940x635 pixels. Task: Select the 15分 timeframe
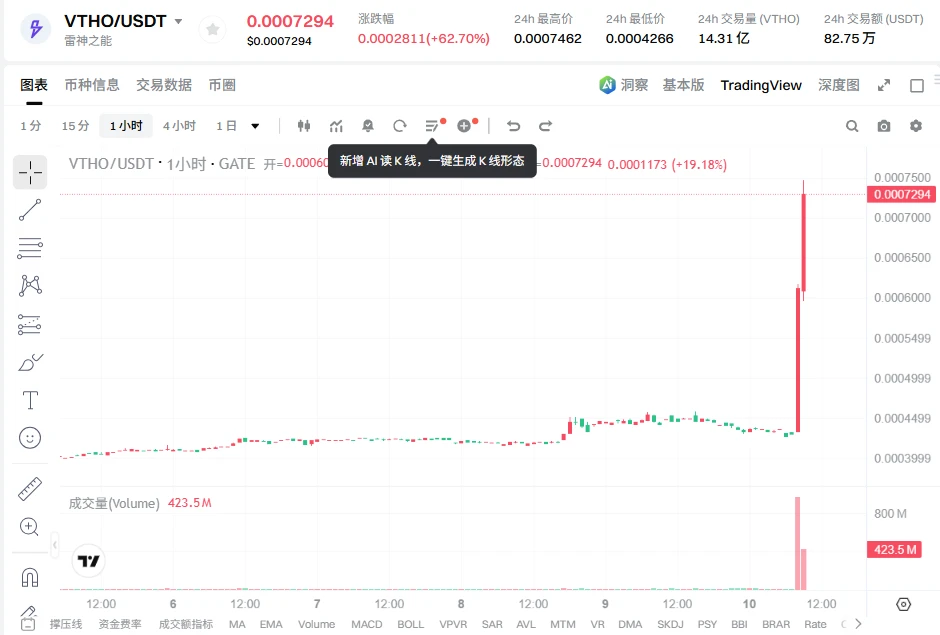pyautogui.click(x=76, y=126)
